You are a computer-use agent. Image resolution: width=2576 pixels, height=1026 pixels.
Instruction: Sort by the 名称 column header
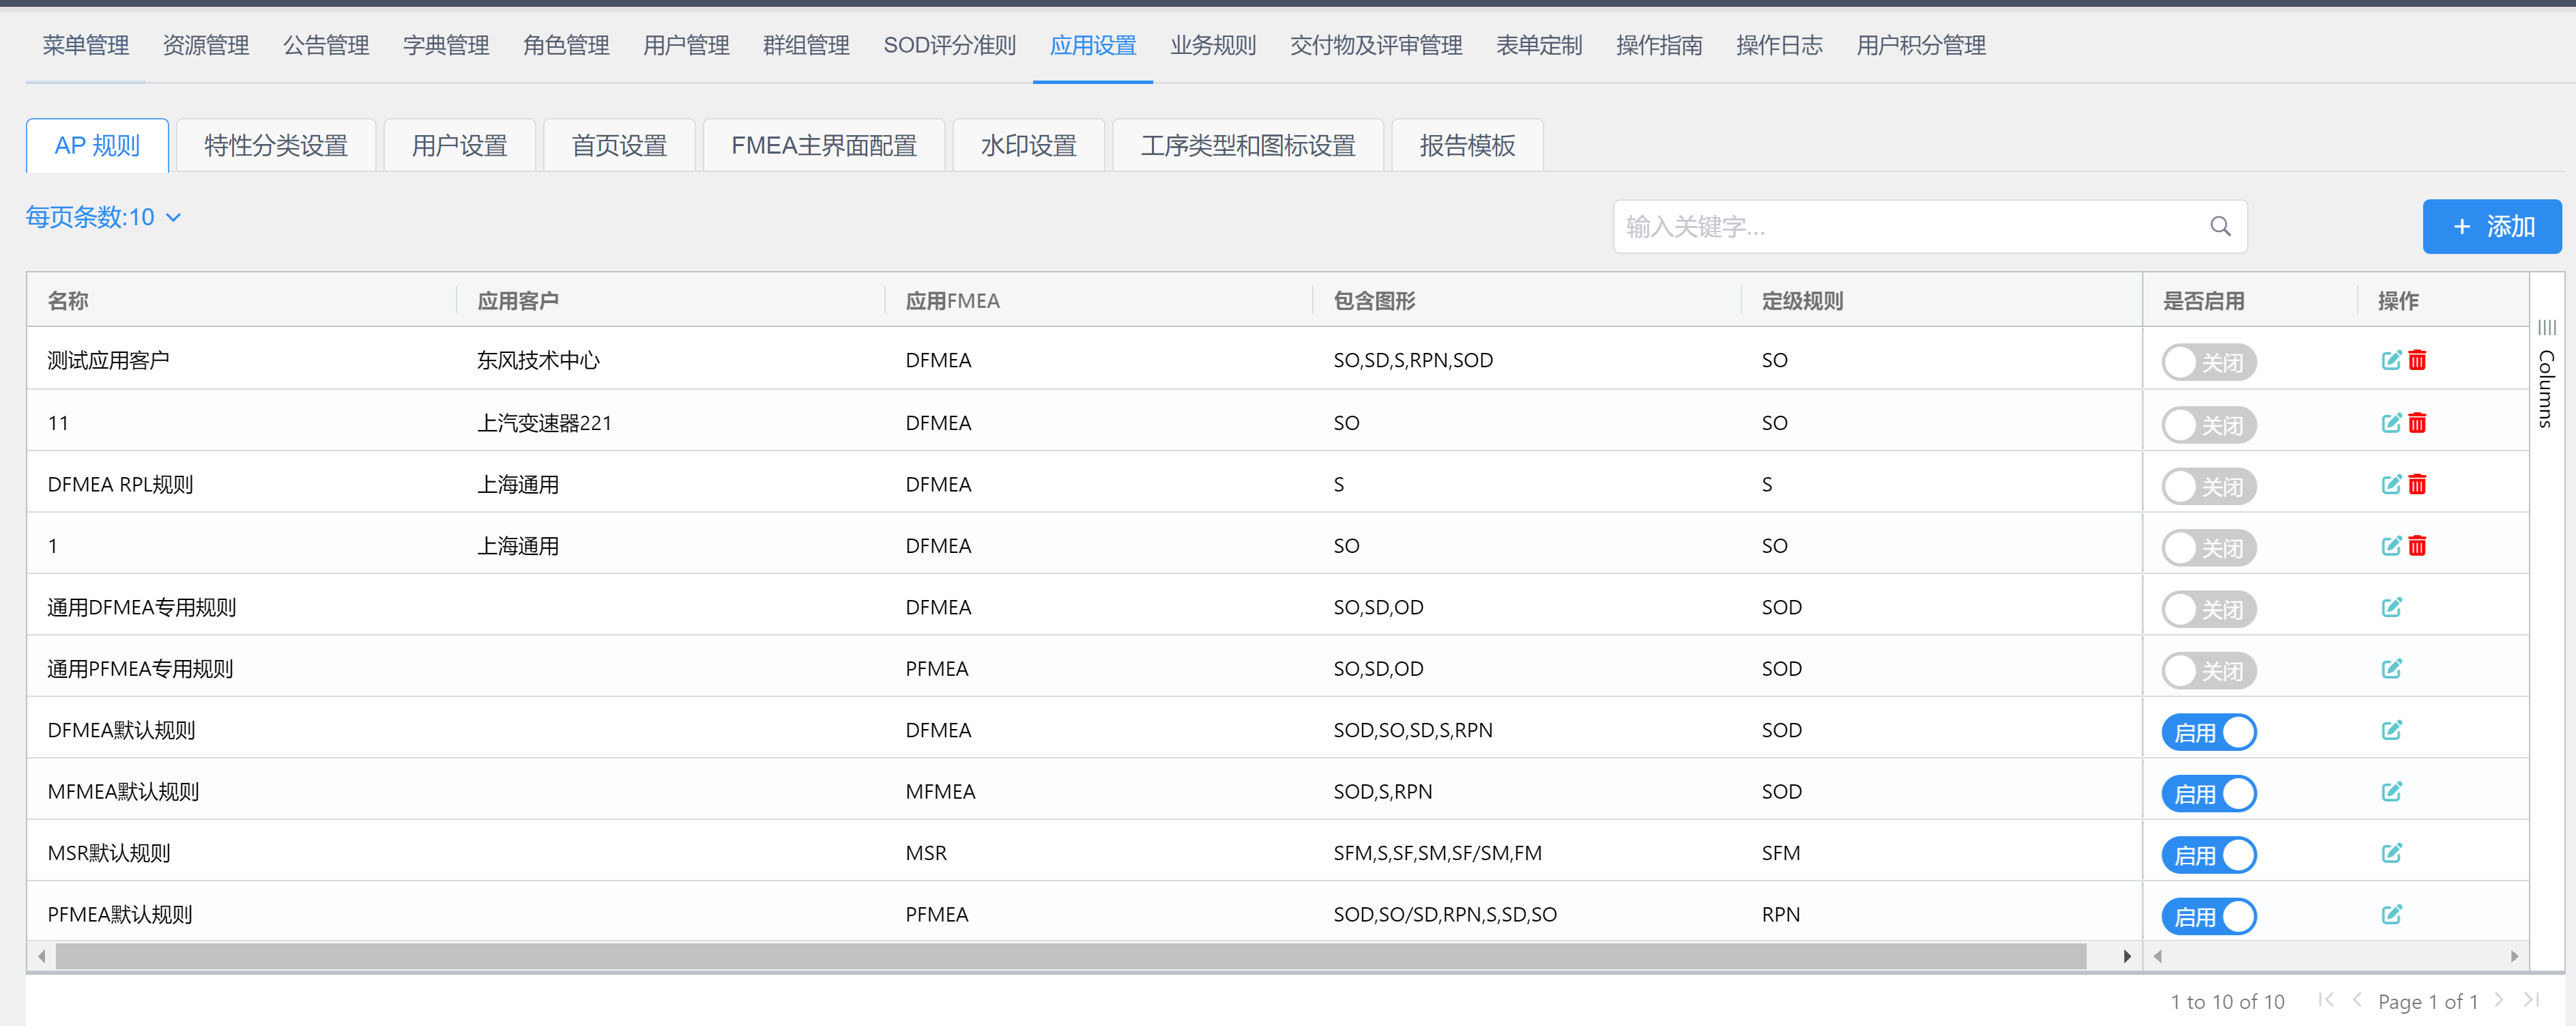click(68, 301)
